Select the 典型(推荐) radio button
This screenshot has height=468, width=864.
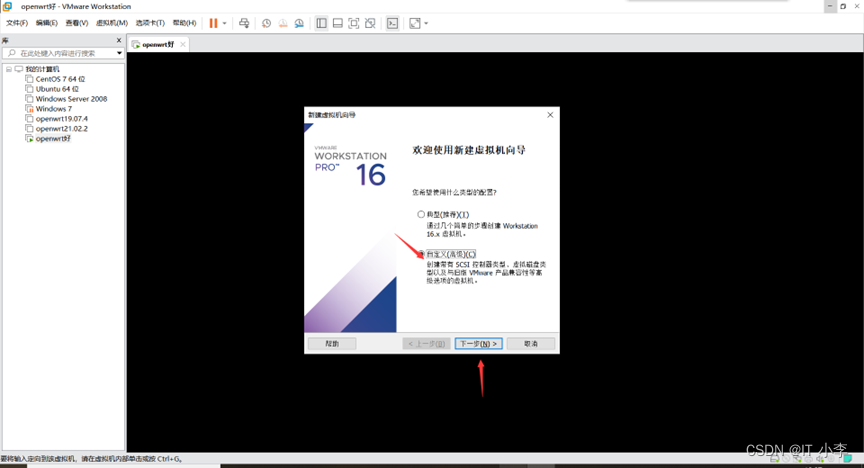(x=421, y=215)
